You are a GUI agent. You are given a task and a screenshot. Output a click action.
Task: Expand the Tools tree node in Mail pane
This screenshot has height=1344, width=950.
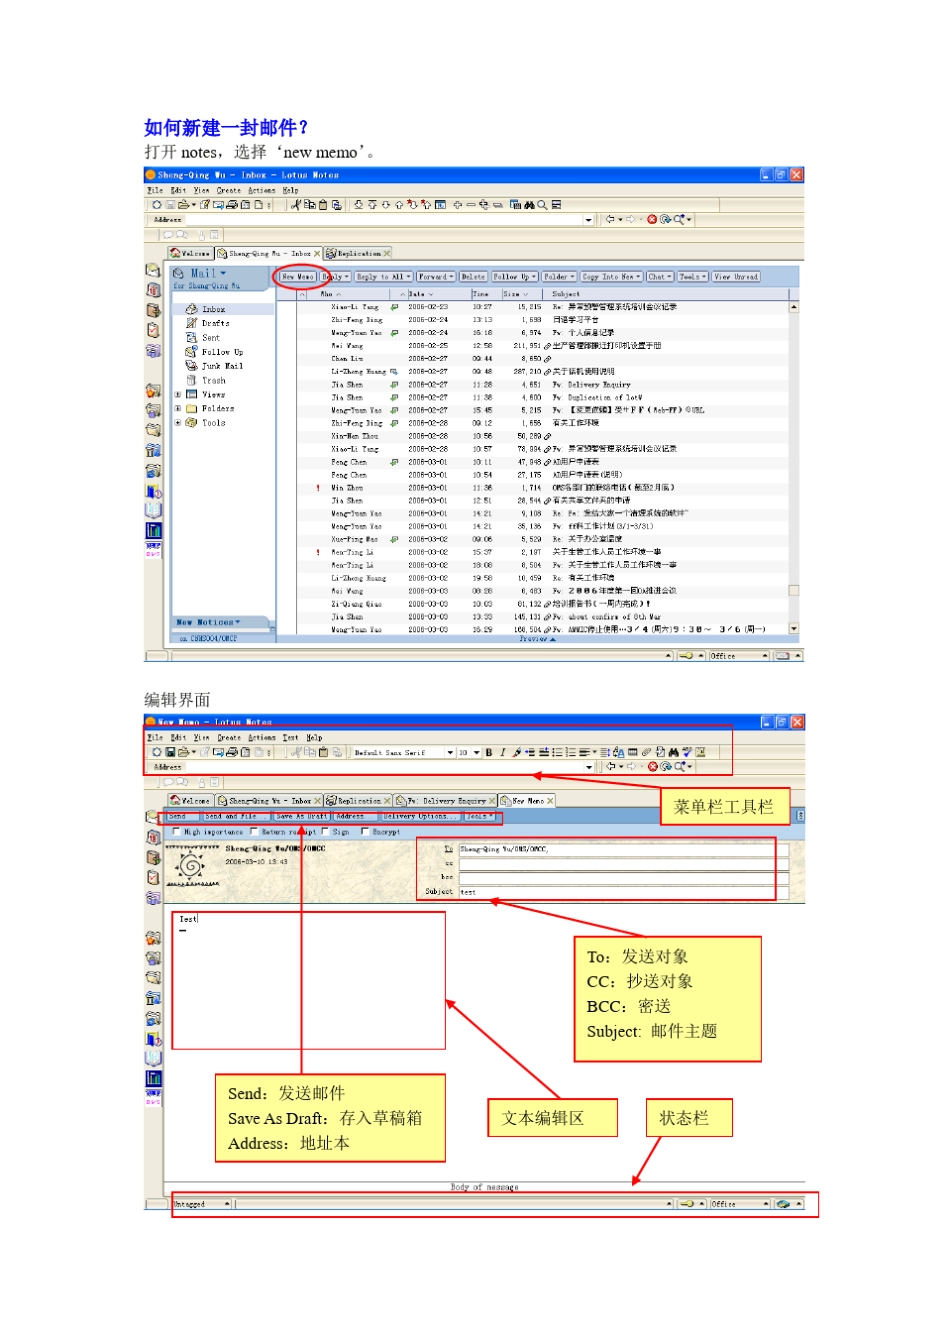click(178, 423)
